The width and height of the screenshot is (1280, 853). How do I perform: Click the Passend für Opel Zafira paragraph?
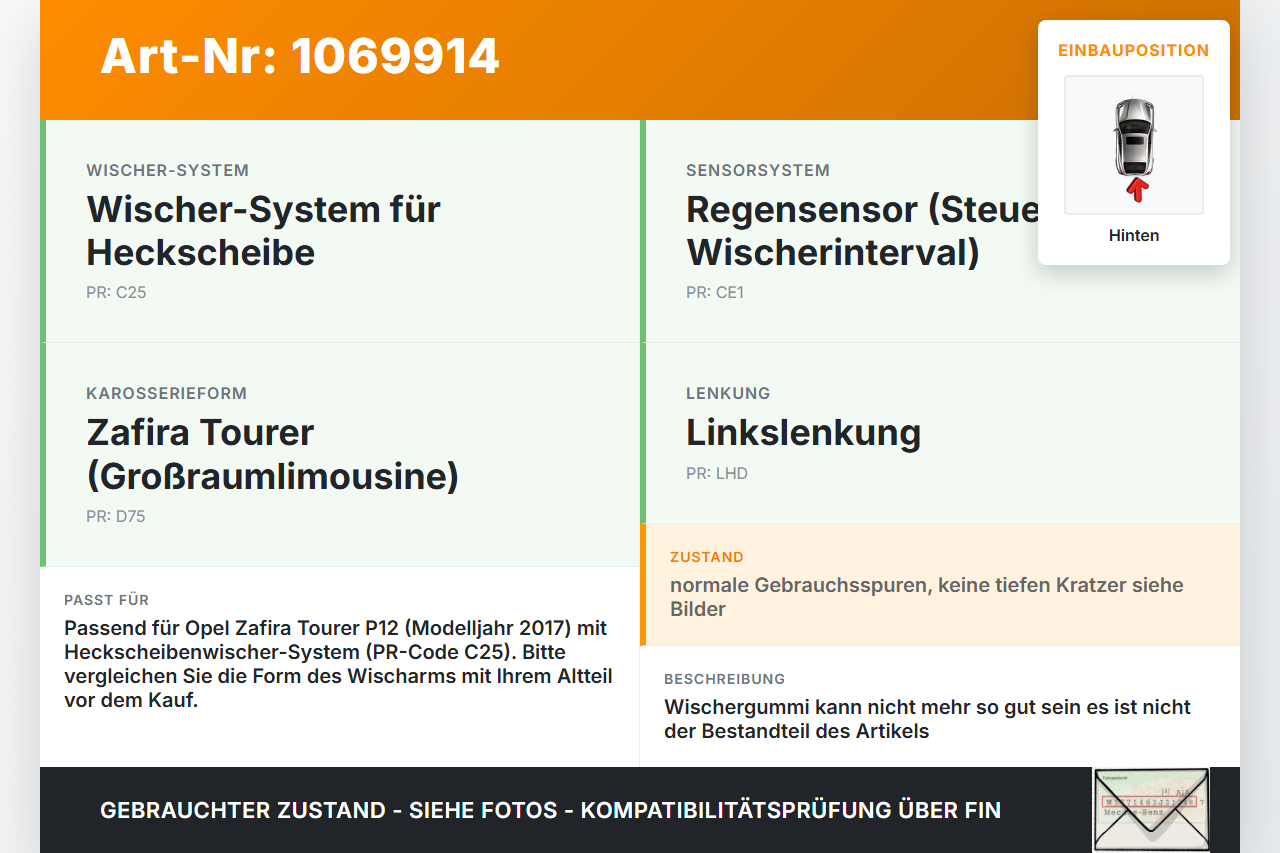pos(338,664)
